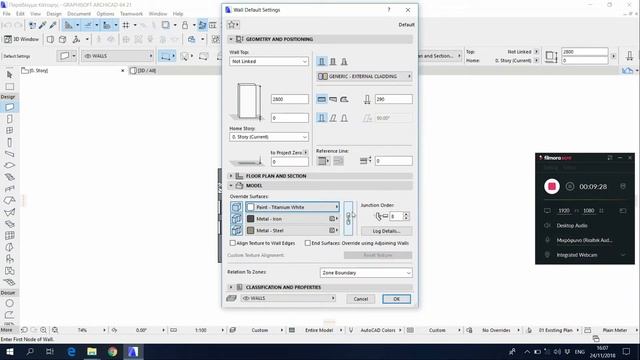640x360 pixels.
Task: Open the Edit menu
Action: pyautogui.click(x=20, y=14)
